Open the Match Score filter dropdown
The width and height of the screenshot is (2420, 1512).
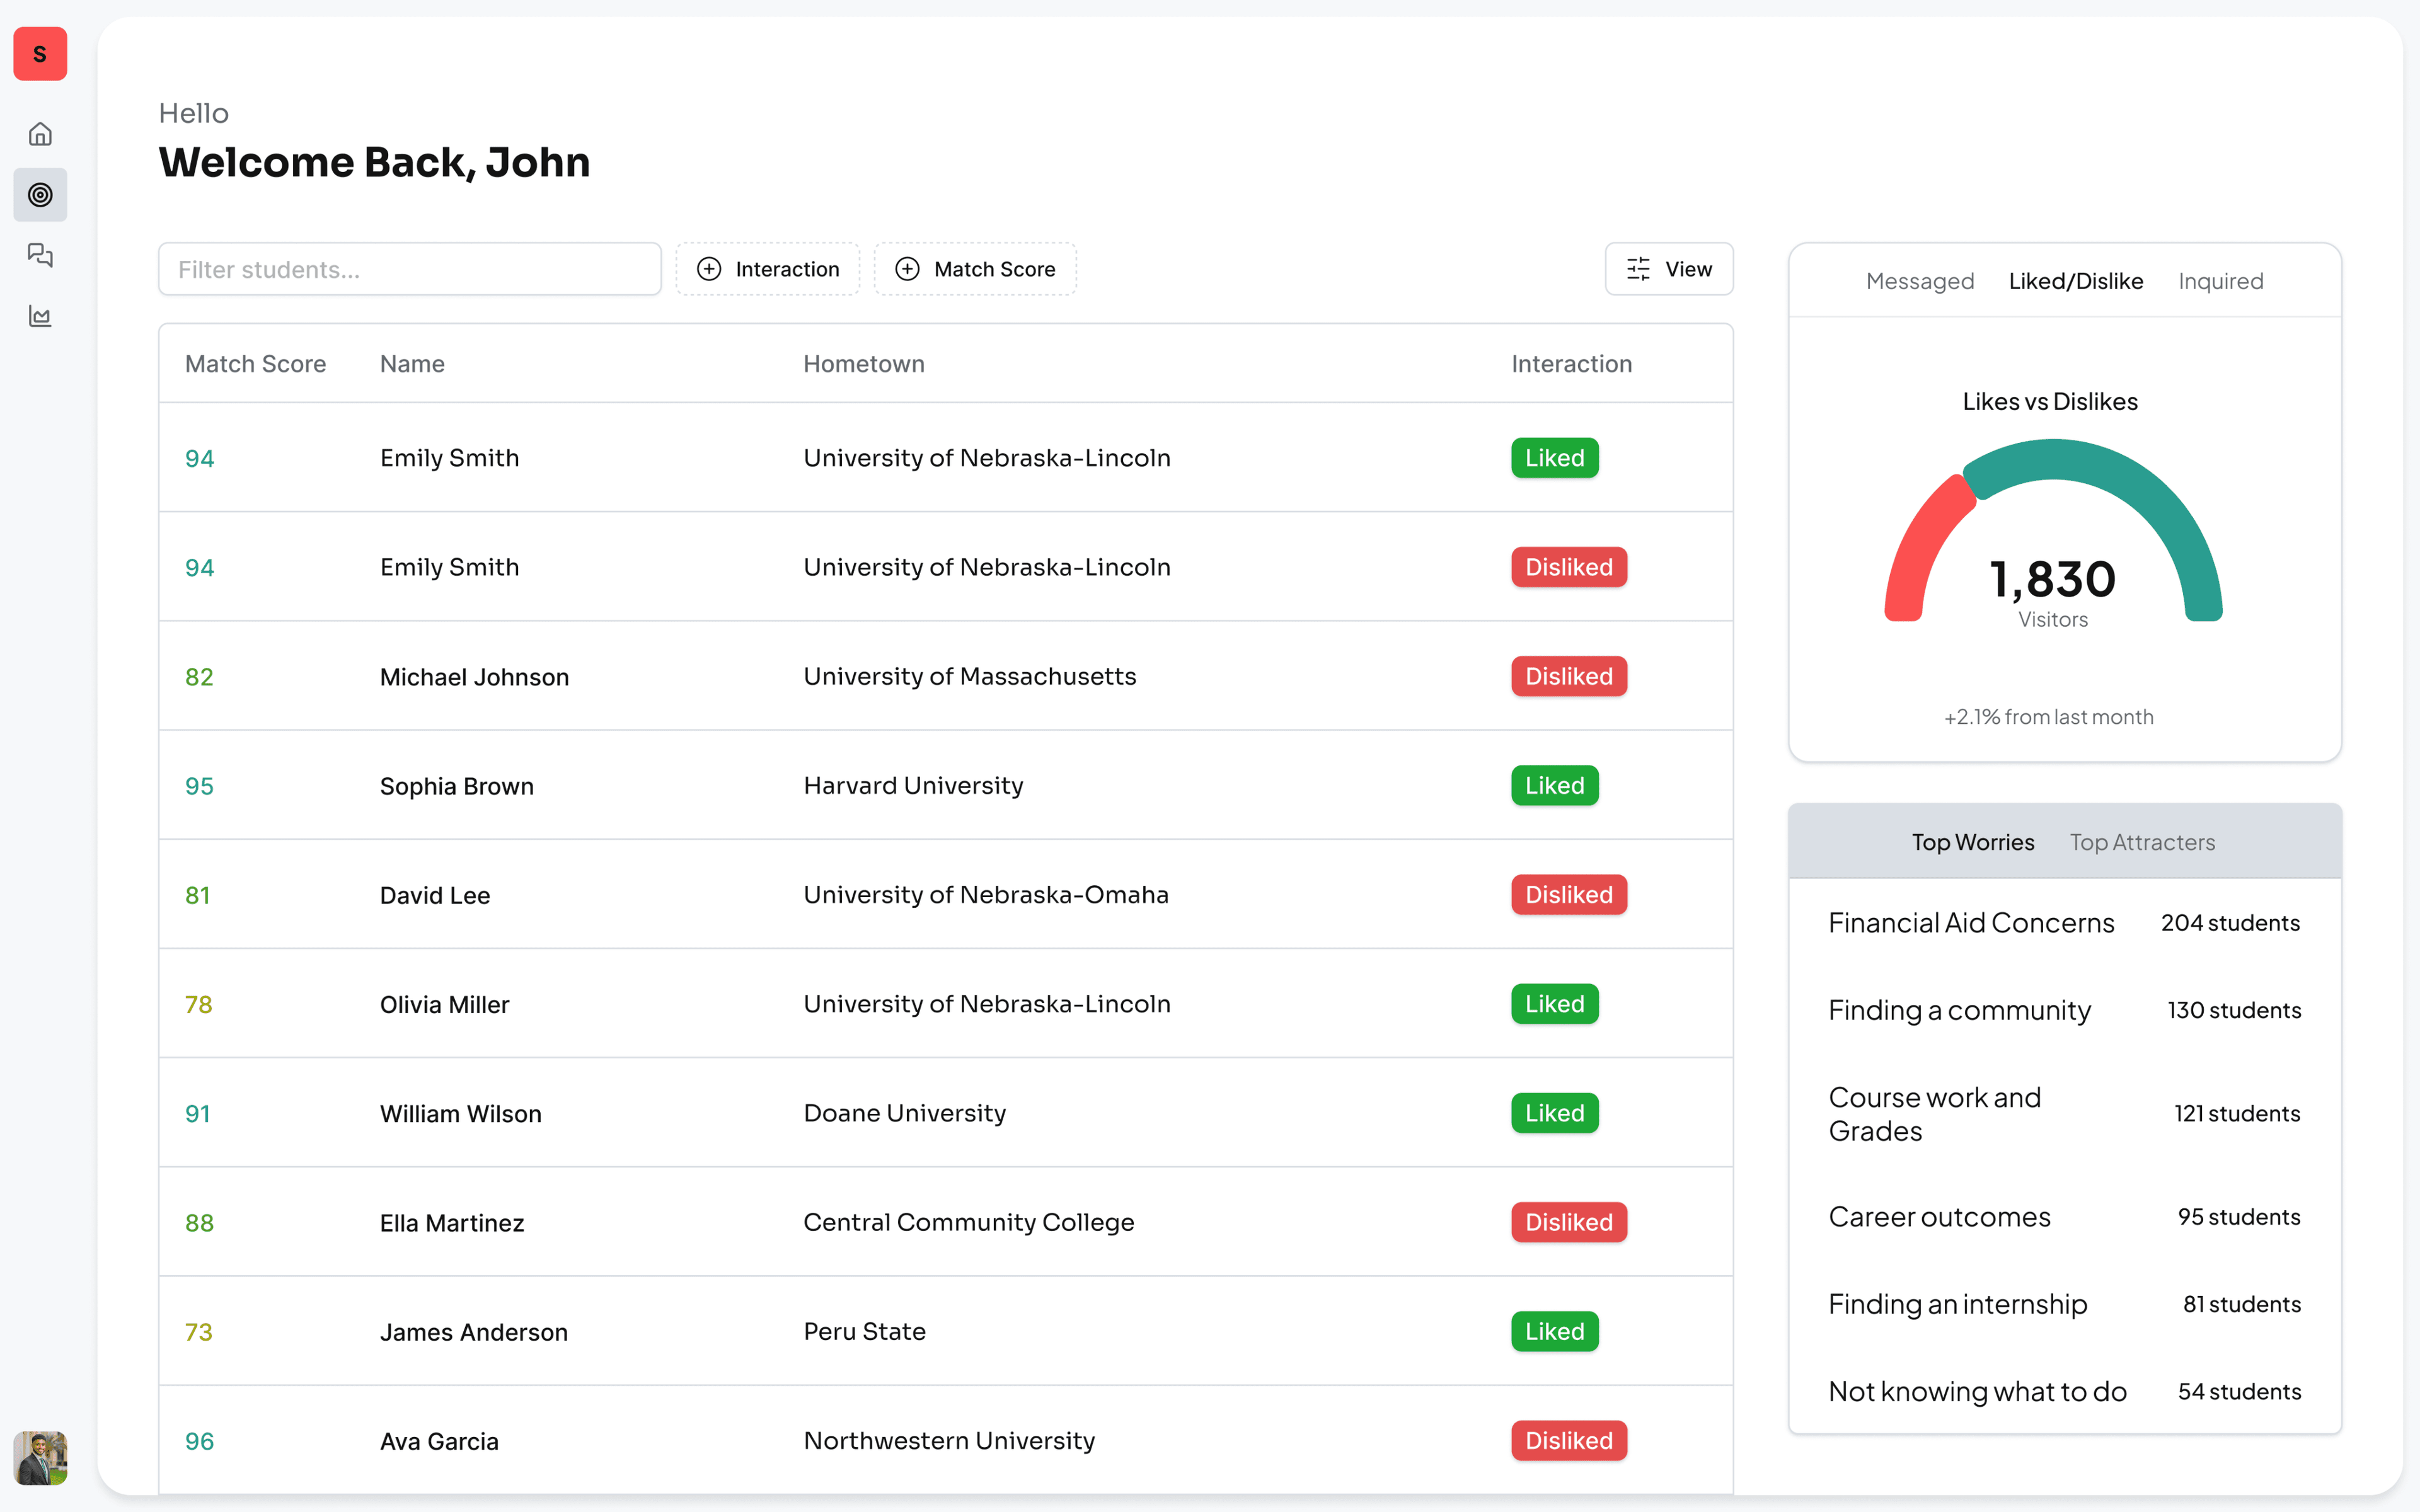(x=975, y=268)
